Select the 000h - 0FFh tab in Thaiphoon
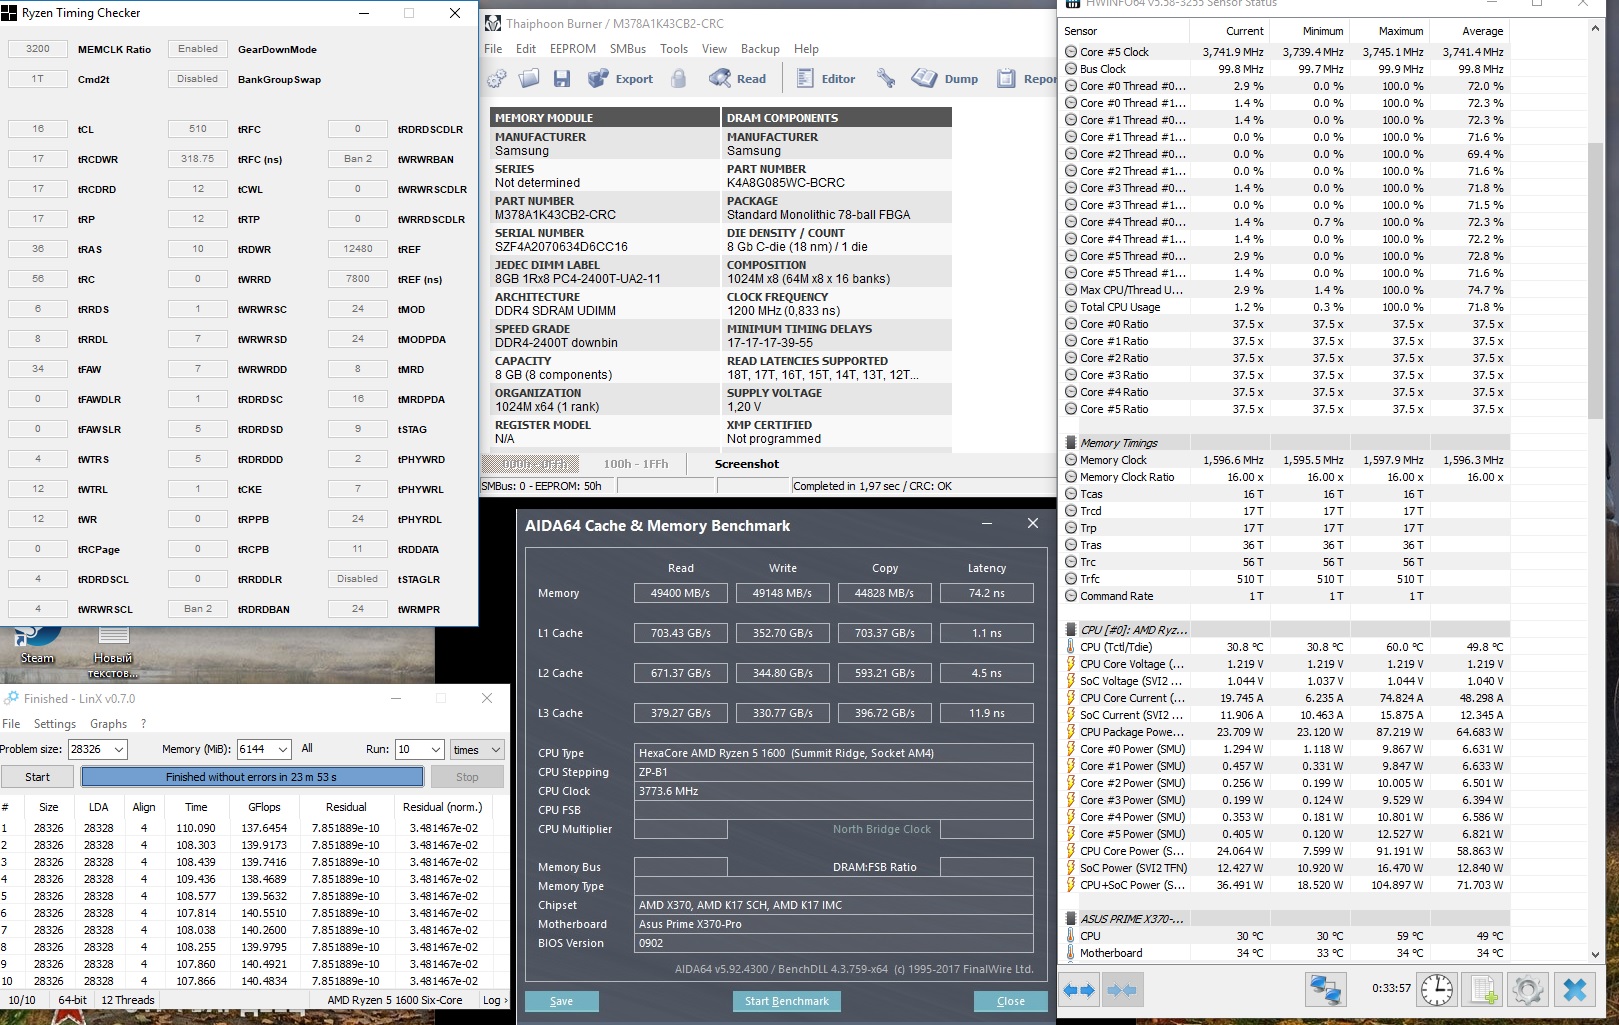Image resolution: width=1619 pixels, height=1025 pixels. point(533,464)
